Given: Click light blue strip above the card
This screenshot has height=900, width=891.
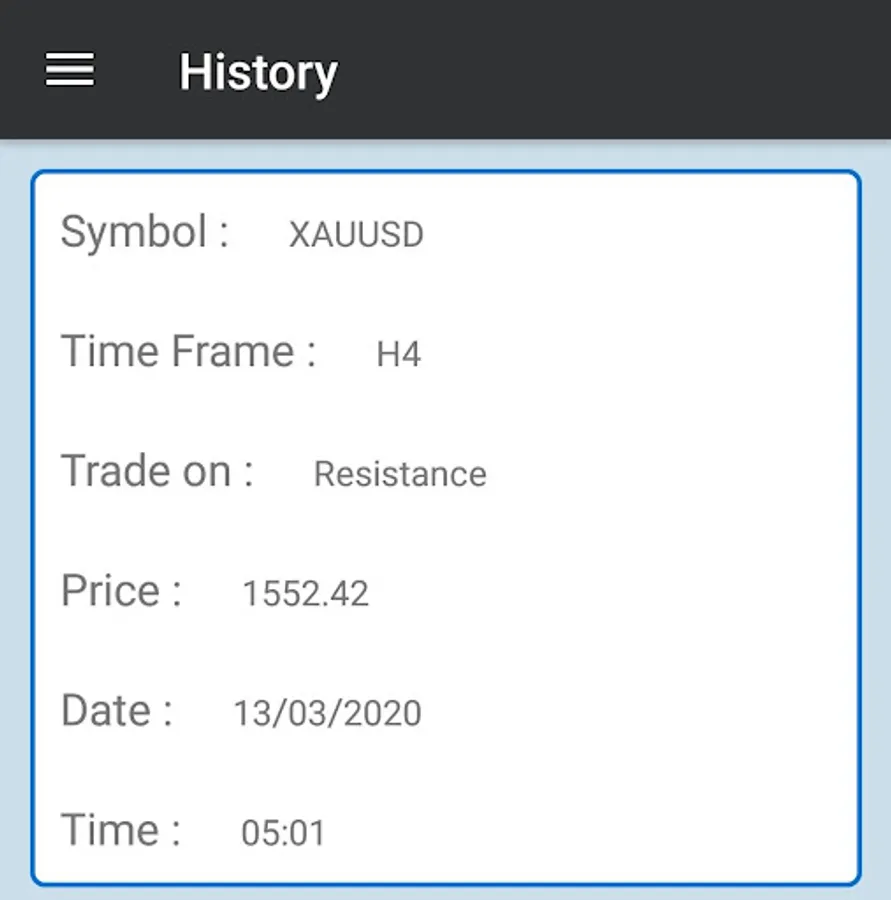Looking at the screenshot, I should (445, 154).
